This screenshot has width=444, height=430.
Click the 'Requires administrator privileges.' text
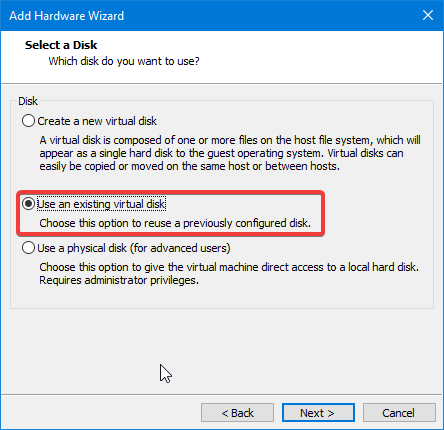(x=119, y=280)
